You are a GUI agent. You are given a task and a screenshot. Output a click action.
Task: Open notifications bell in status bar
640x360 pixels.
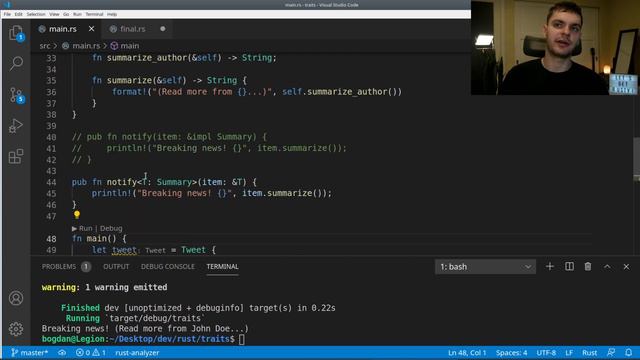click(x=629, y=353)
